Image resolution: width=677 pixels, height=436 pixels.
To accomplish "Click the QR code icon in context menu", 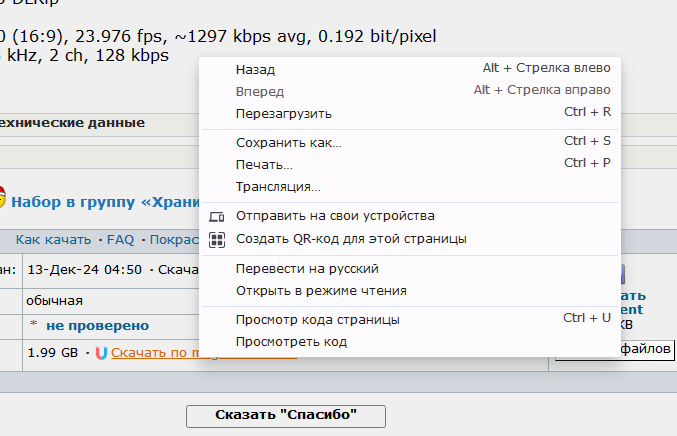I will pyautogui.click(x=217, y=239).
